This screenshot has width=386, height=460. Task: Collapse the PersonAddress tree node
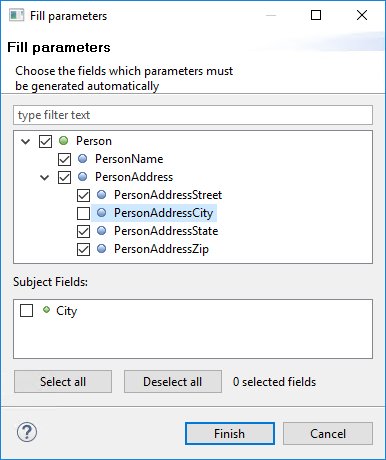click(45, 177)
